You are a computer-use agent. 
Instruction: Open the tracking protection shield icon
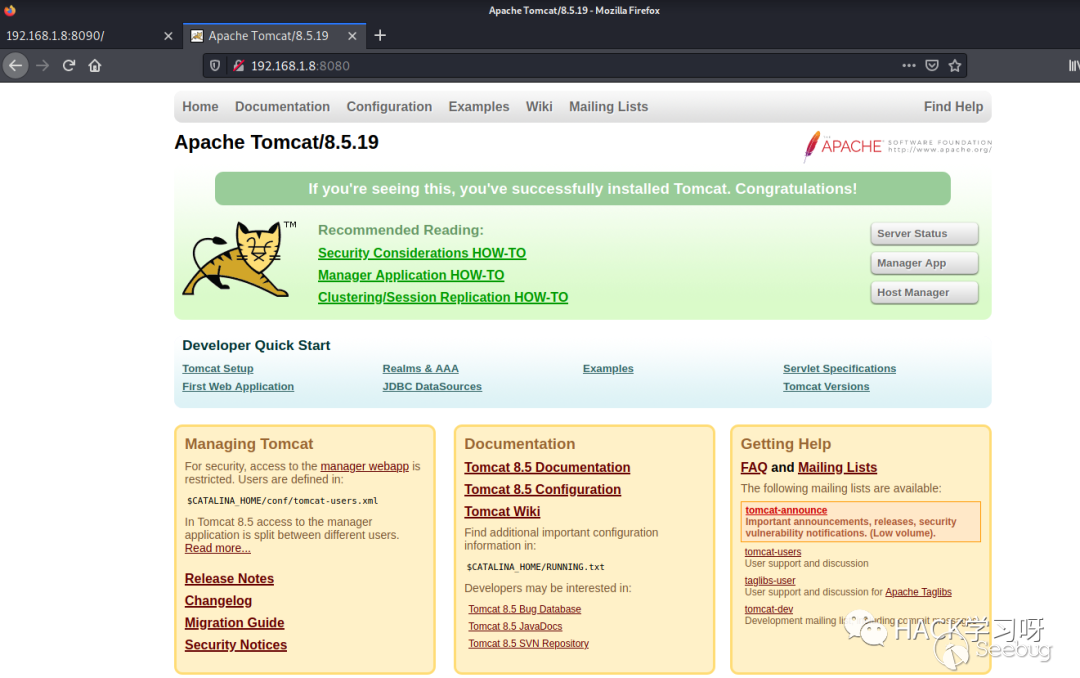point(215,65)
